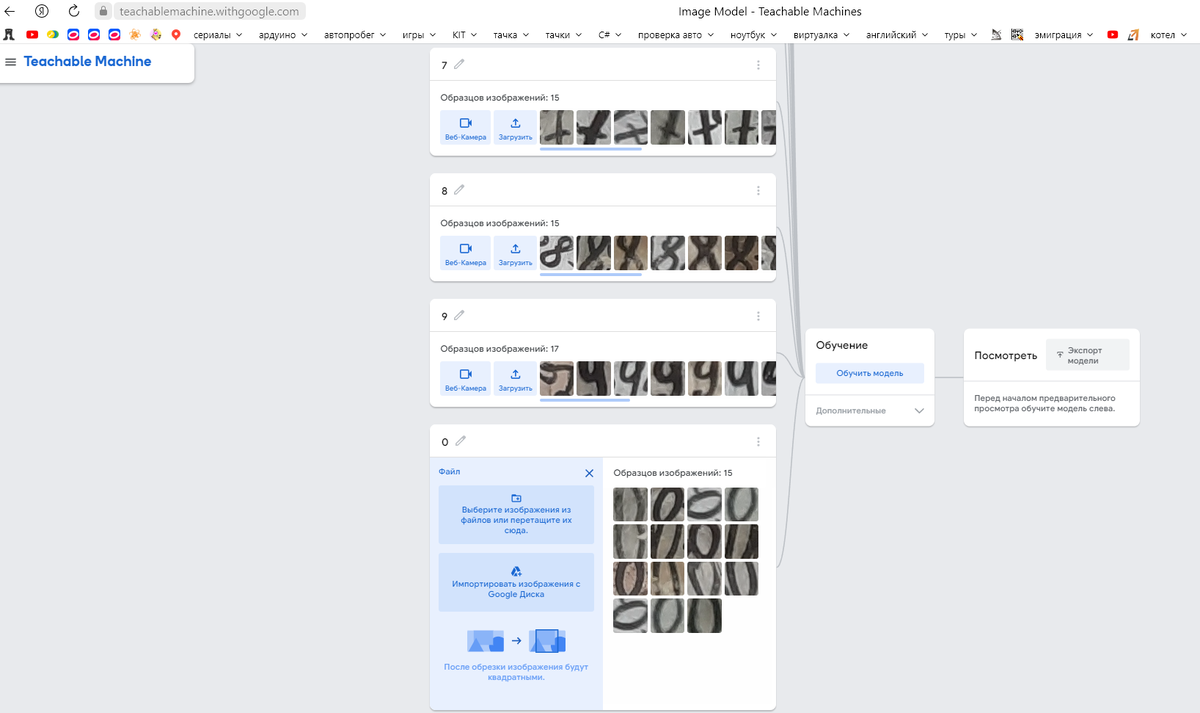Screen dimensions: 1200x713
Task: Click the Yandex home button in browser toolbar
Action: coord(42,12)
